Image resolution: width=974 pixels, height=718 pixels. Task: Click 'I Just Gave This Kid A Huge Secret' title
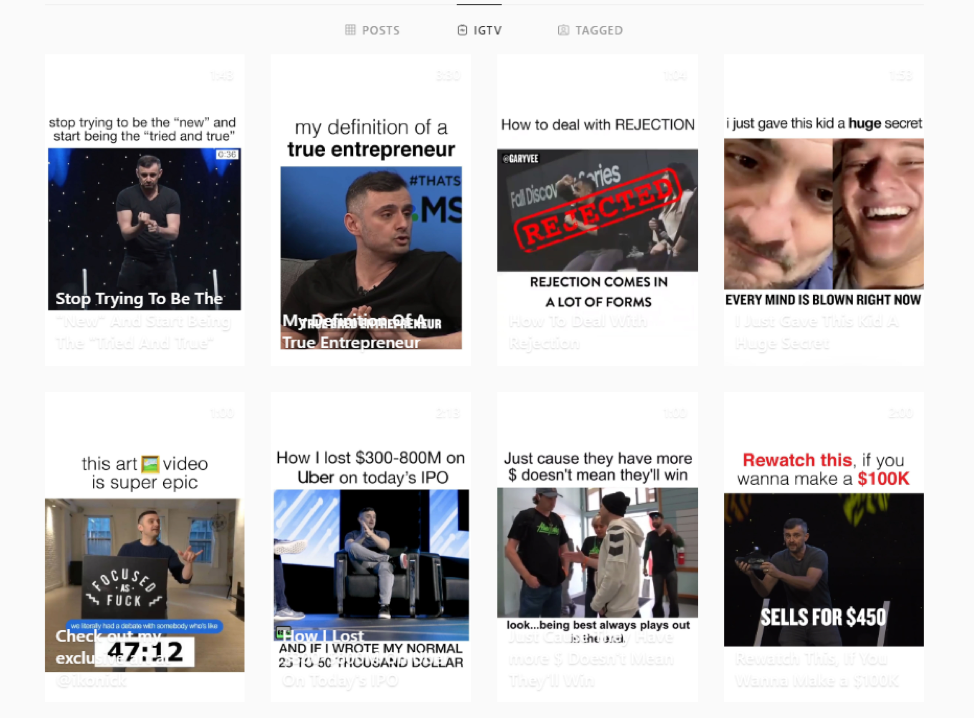[817, 333]
